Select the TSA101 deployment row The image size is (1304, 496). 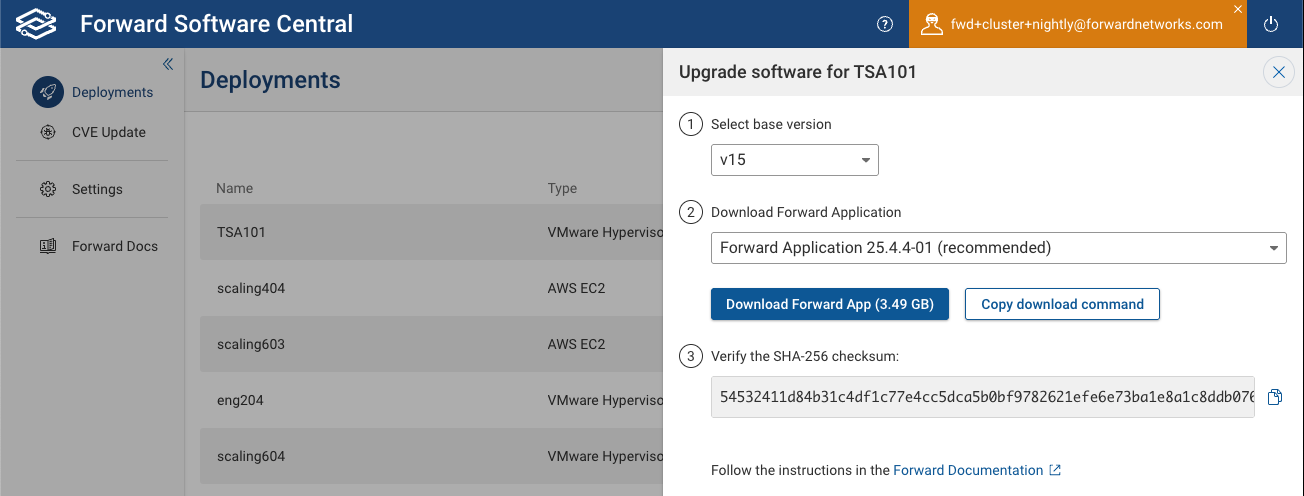(431, 232)
